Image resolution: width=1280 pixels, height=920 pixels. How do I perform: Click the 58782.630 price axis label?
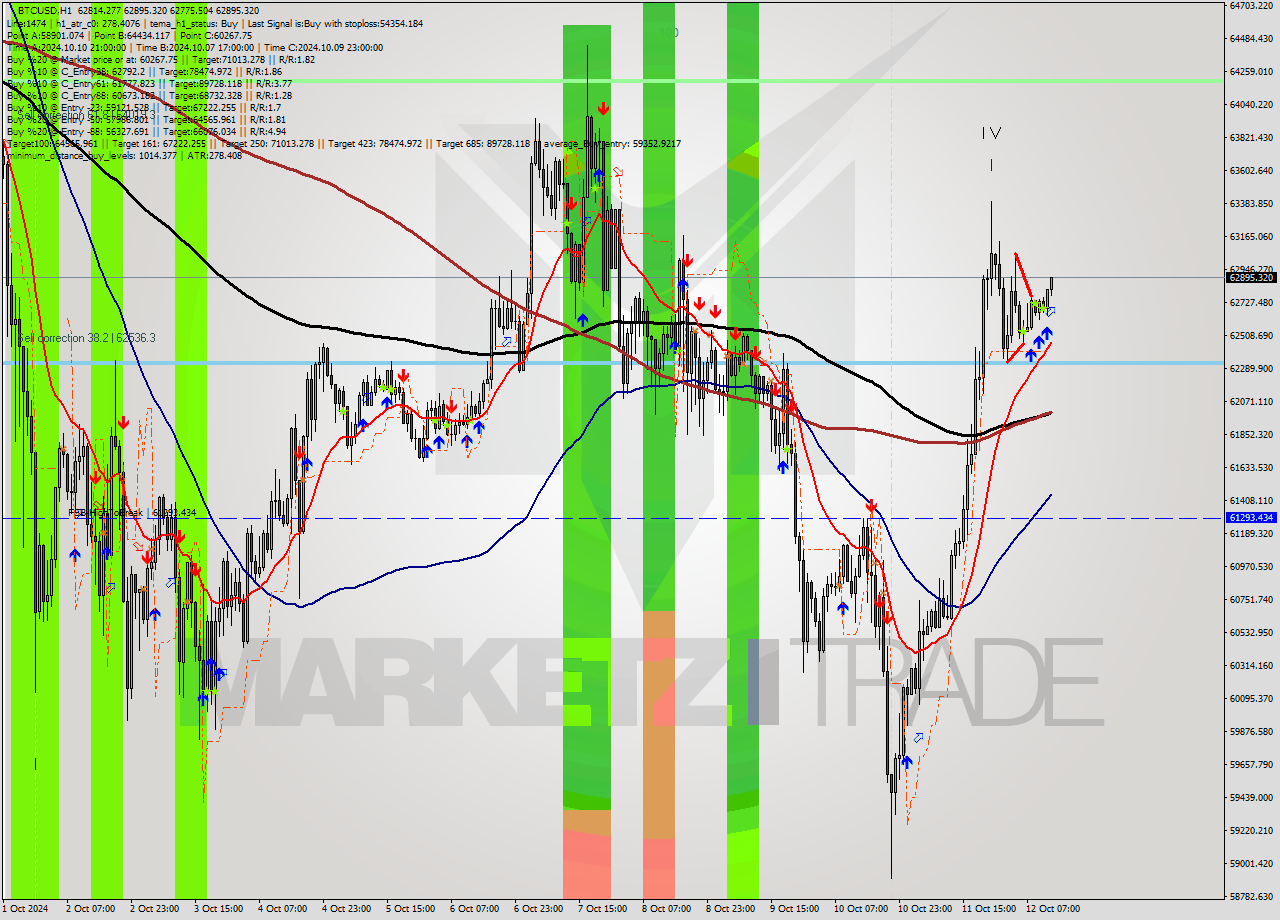point(1250,896)
